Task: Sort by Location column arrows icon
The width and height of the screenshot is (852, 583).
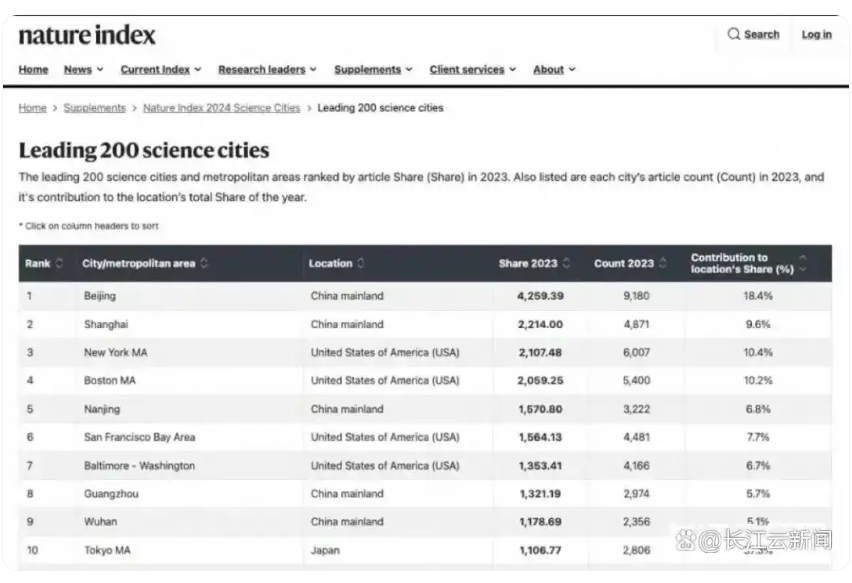Action: [360, 264]
